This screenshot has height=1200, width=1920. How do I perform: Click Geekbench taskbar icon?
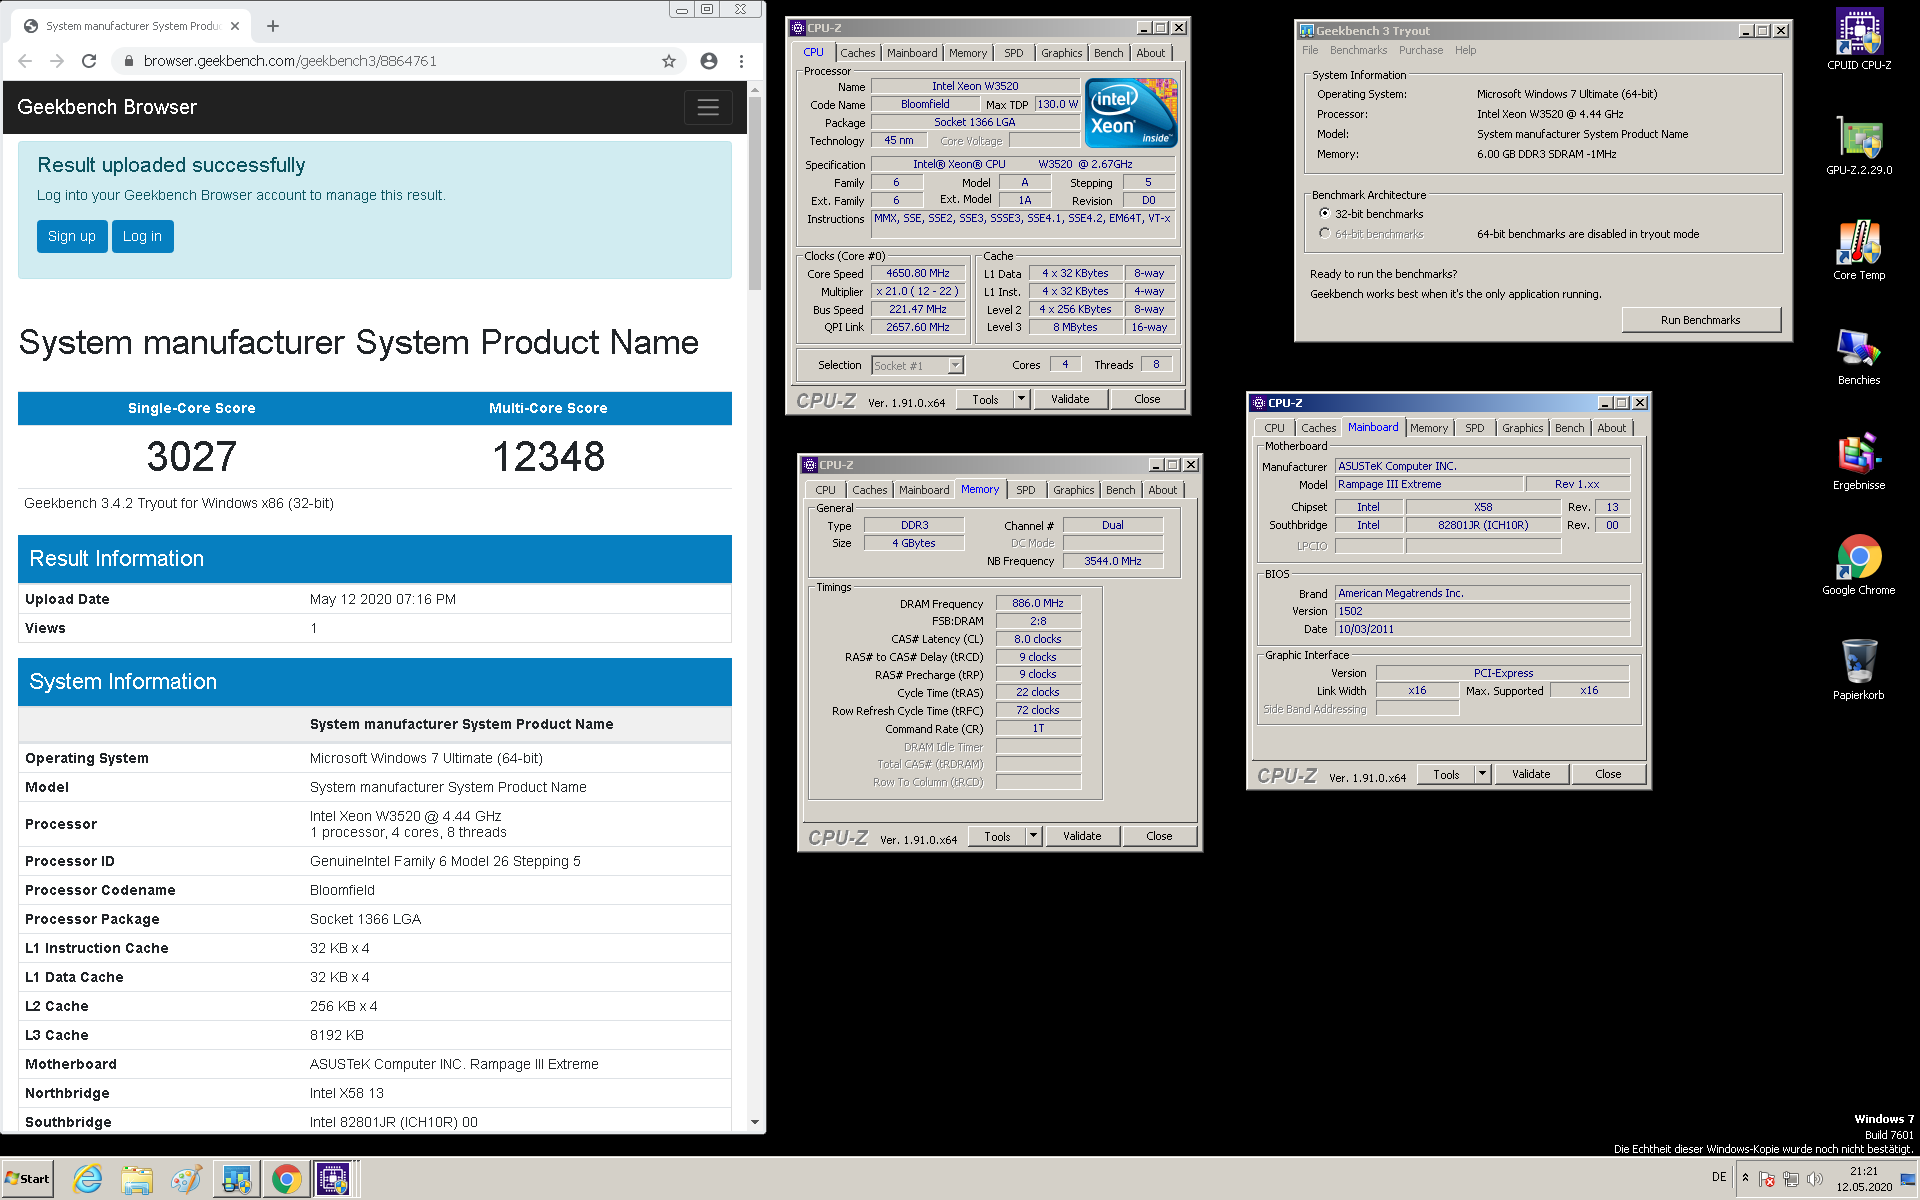(237, 1179)
